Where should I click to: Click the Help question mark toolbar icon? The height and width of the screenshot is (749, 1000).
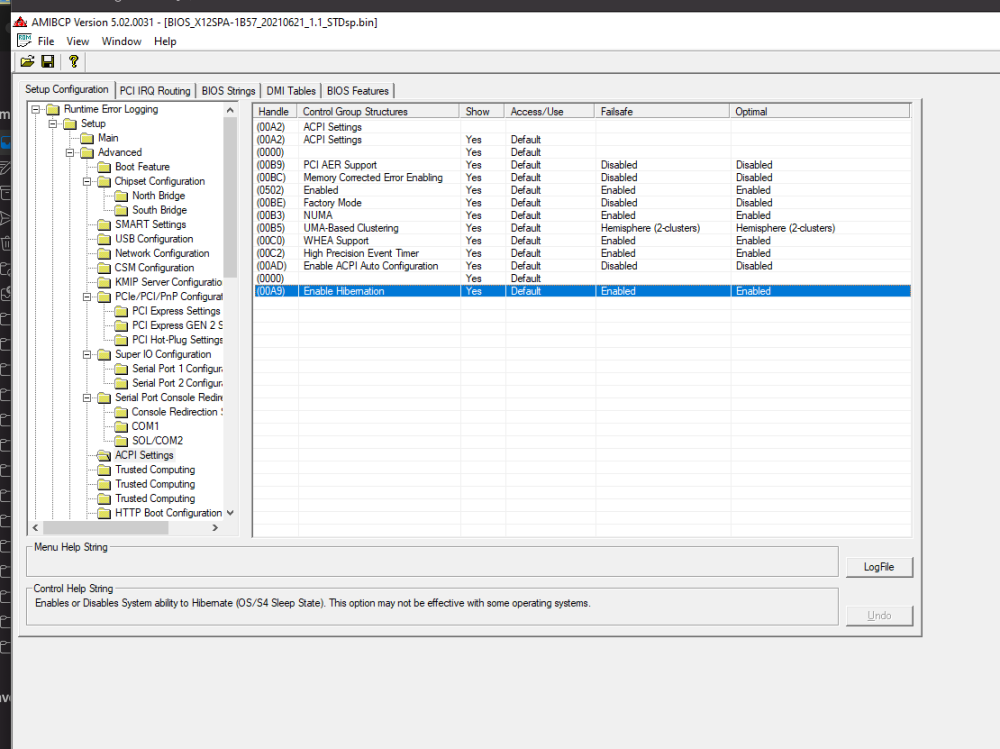(x=74, y=61)
